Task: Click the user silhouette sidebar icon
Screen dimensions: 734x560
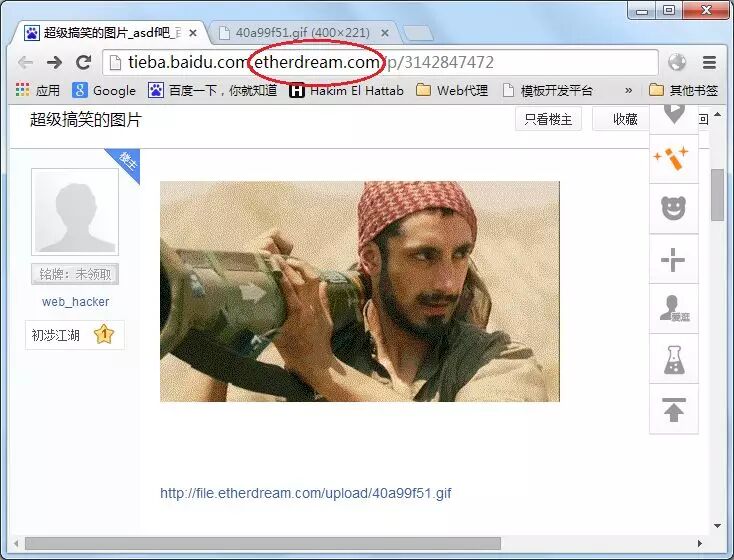Action: 674,309
